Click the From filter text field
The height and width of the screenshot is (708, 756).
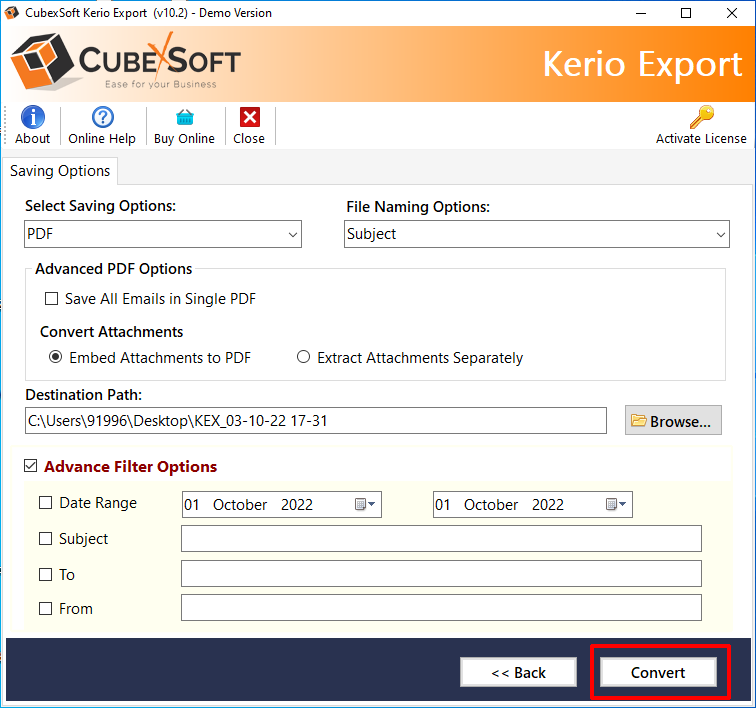click(x=441, y=608)
